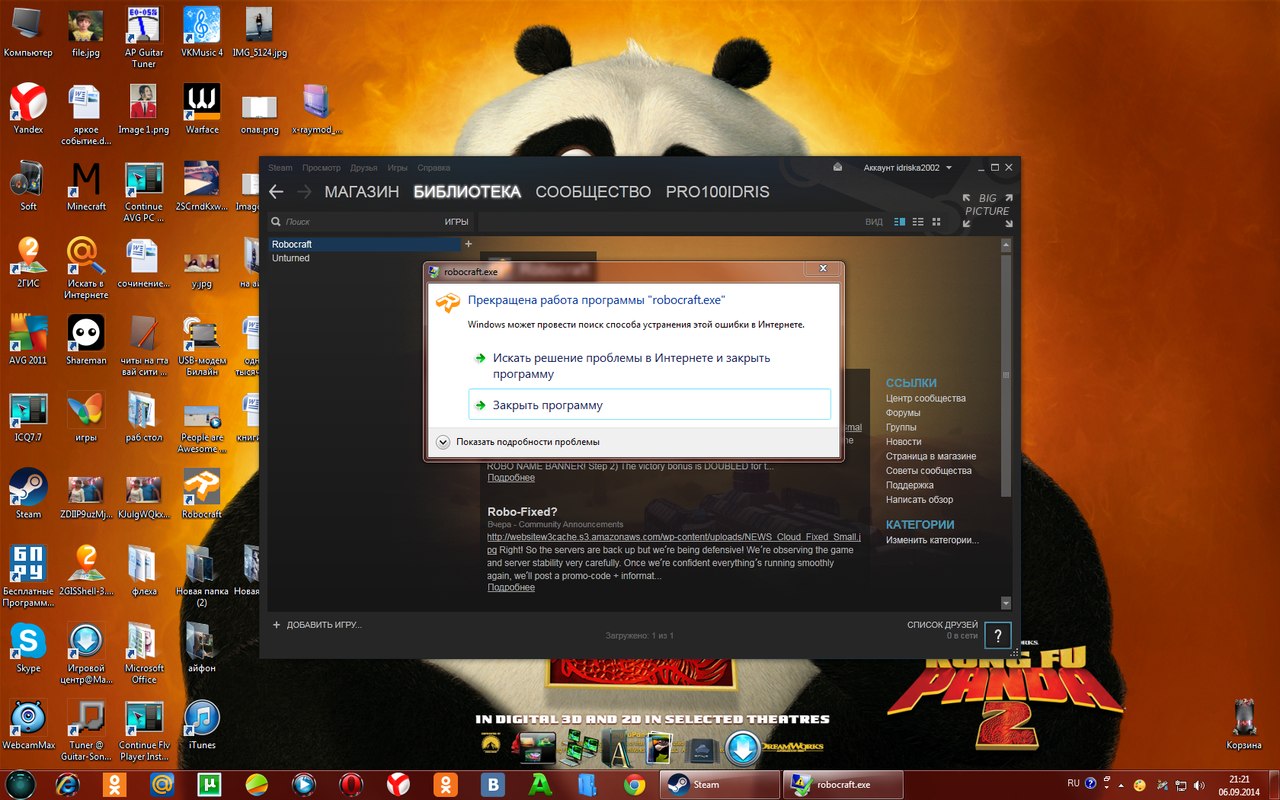This screenshot has width=1280, height=800.
Task: Click Подробнее under Robo-Fixed news
Action: 511,588
